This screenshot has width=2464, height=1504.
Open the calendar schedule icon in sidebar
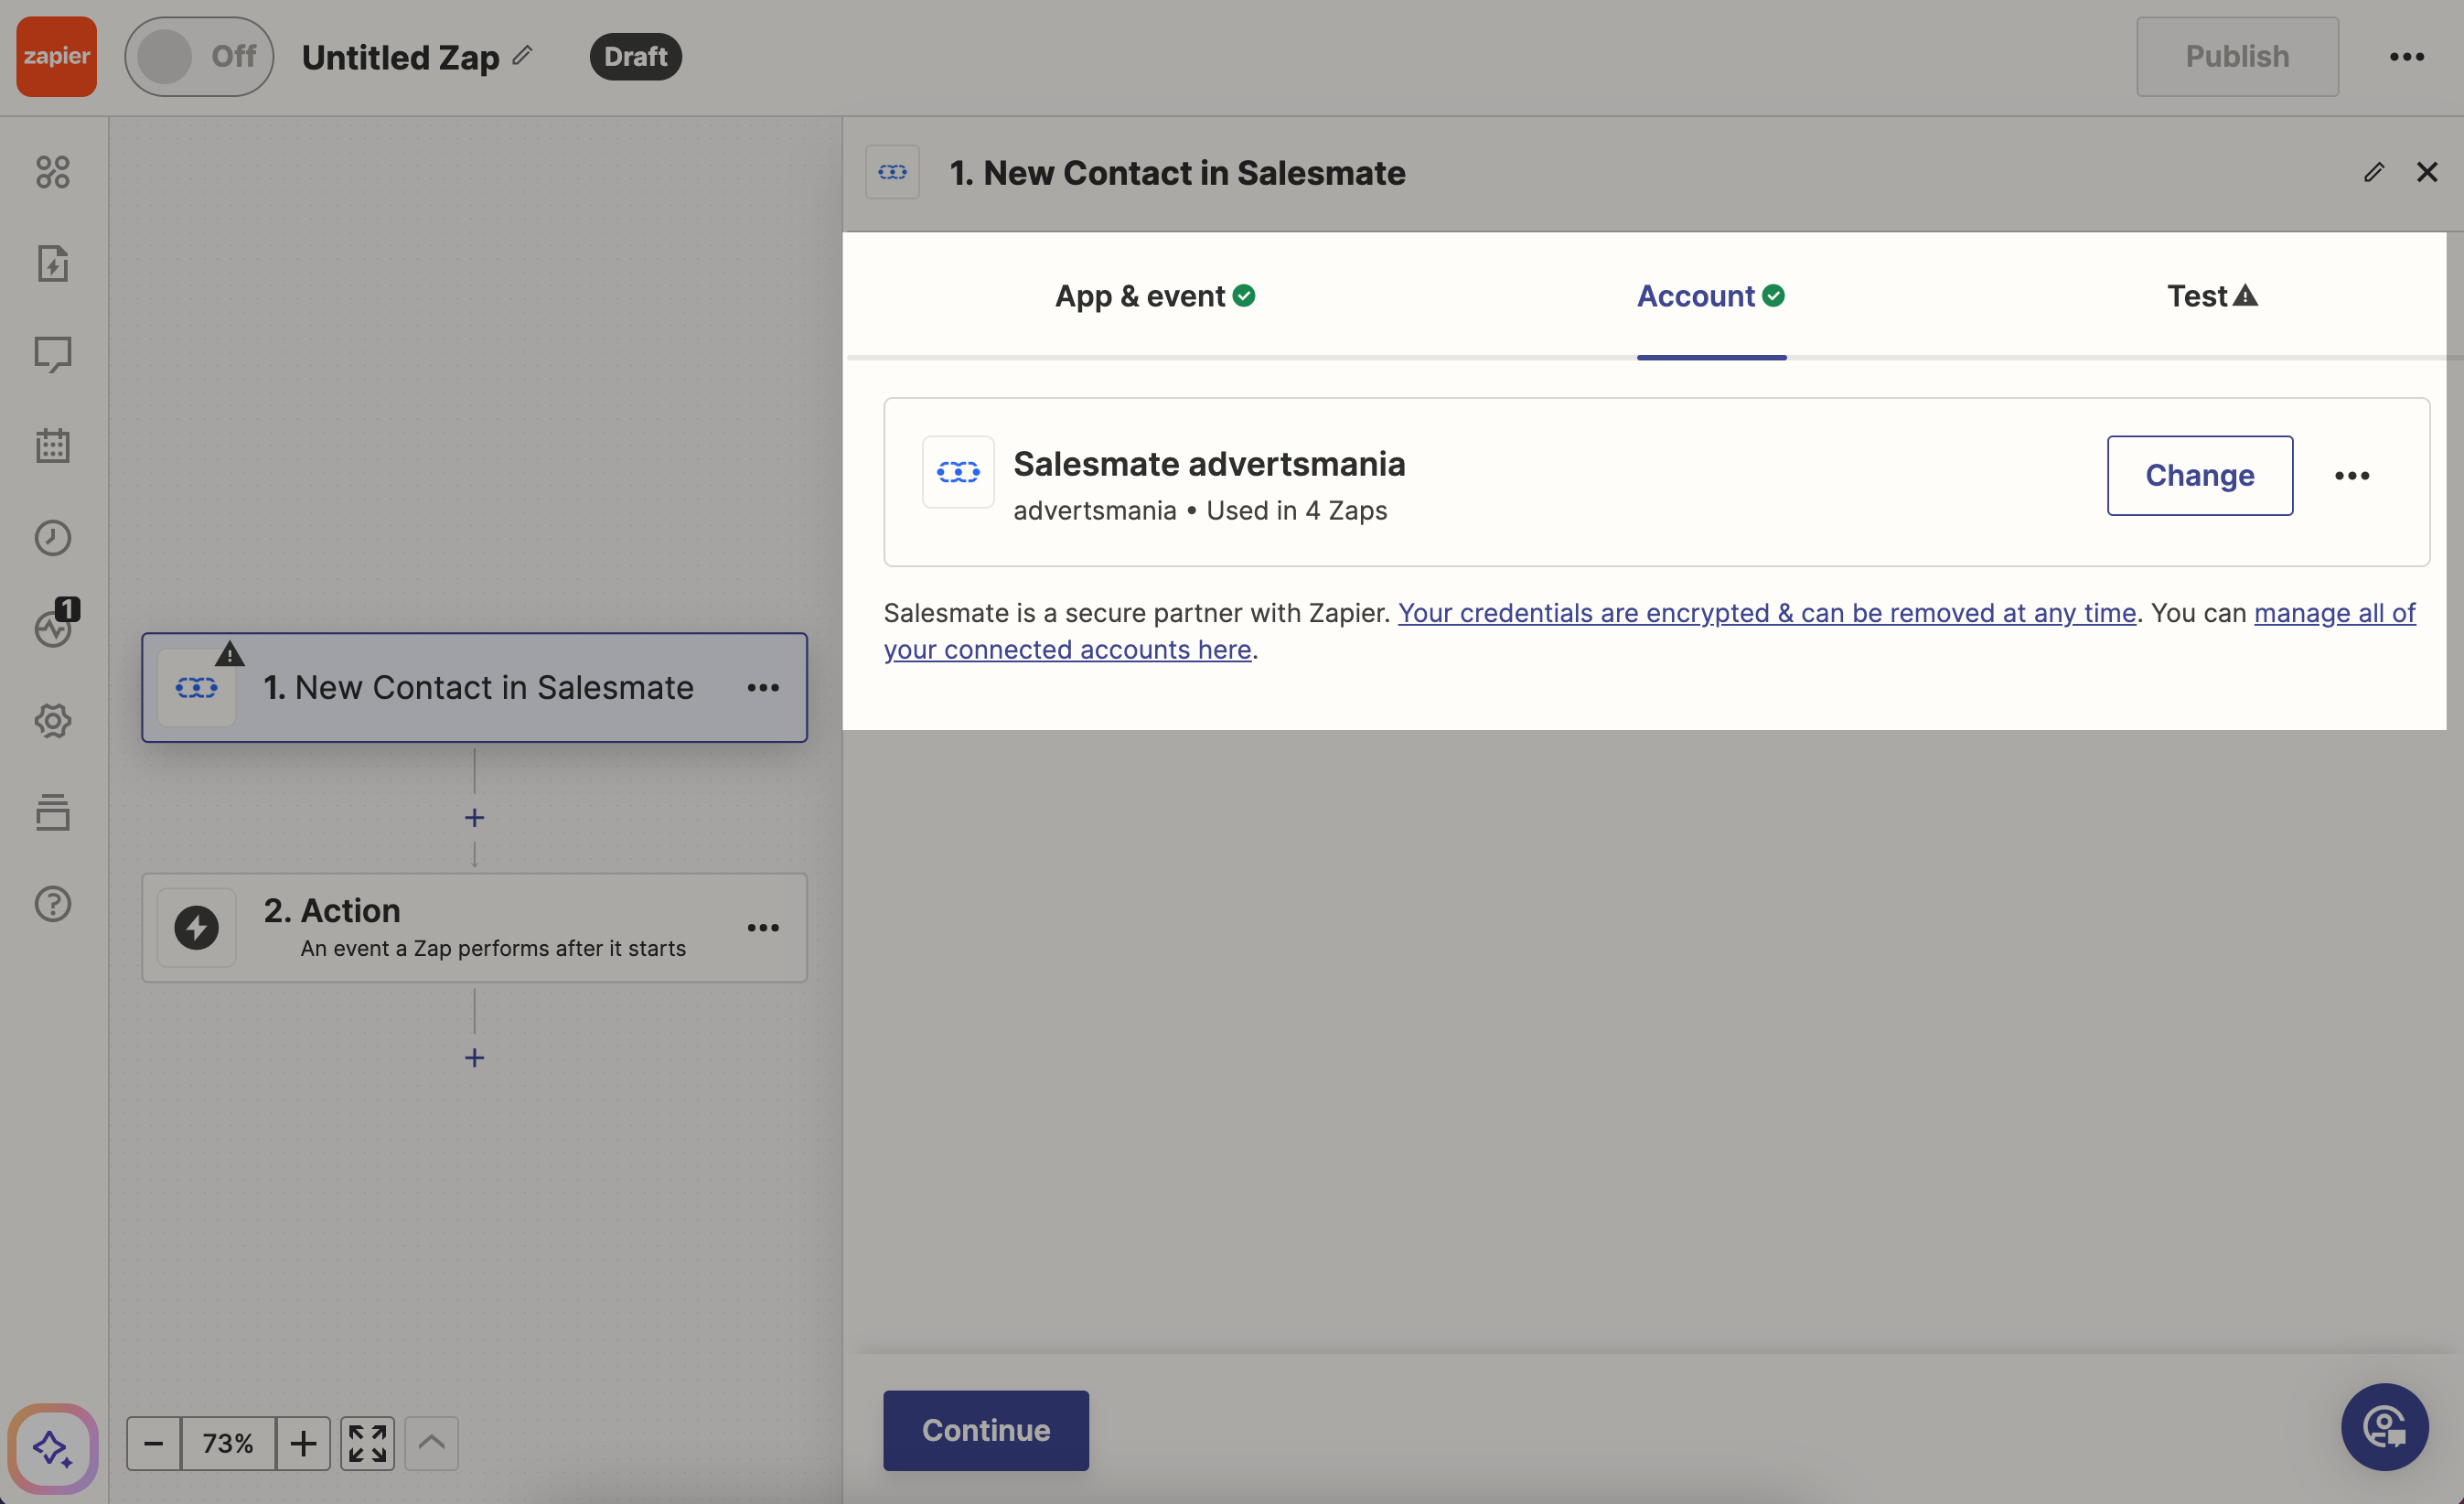53,446
